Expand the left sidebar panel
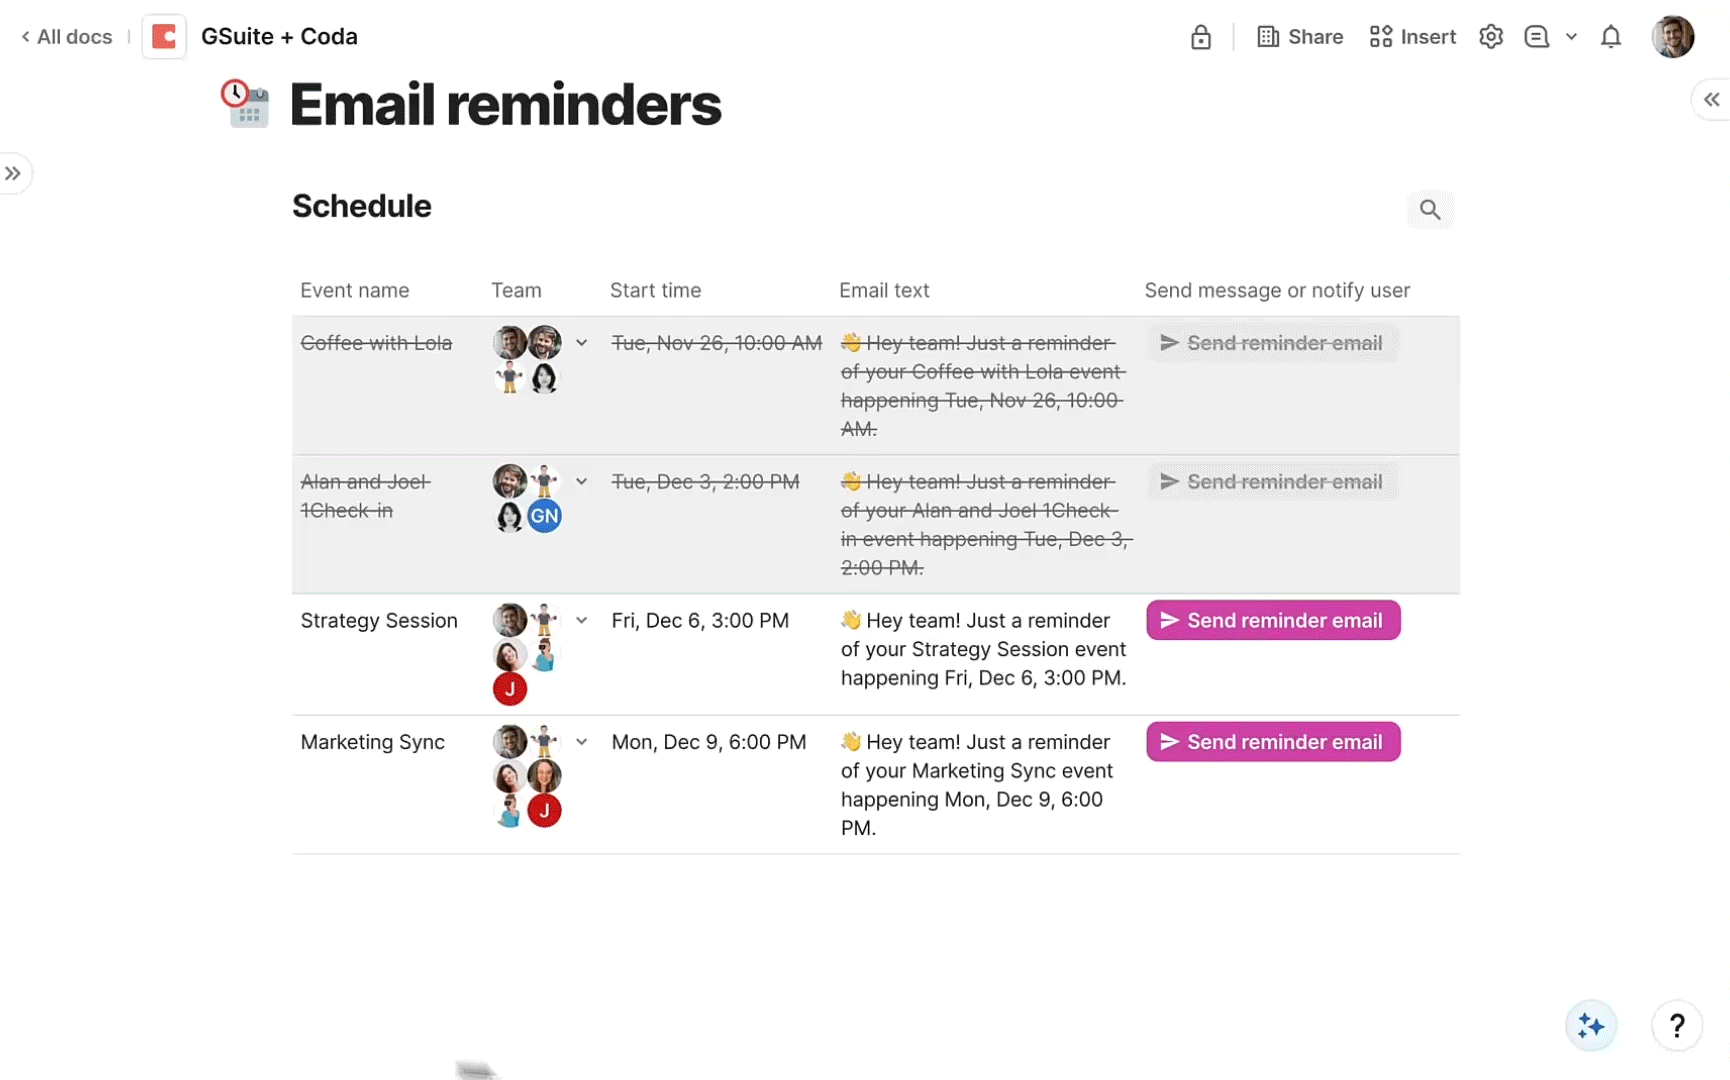Viewport: 1730px width, 1080px height. [x=13, y=174]
